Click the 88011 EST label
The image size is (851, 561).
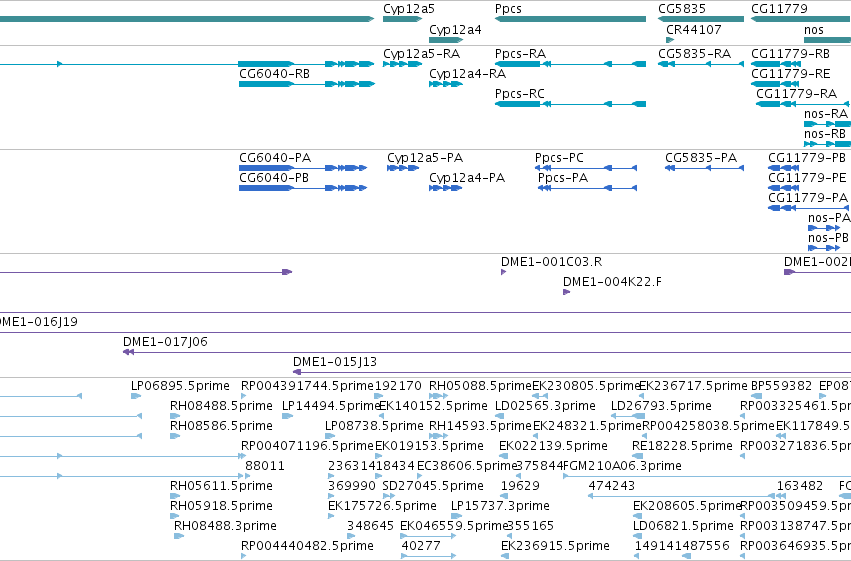click(x=265, y=466)
